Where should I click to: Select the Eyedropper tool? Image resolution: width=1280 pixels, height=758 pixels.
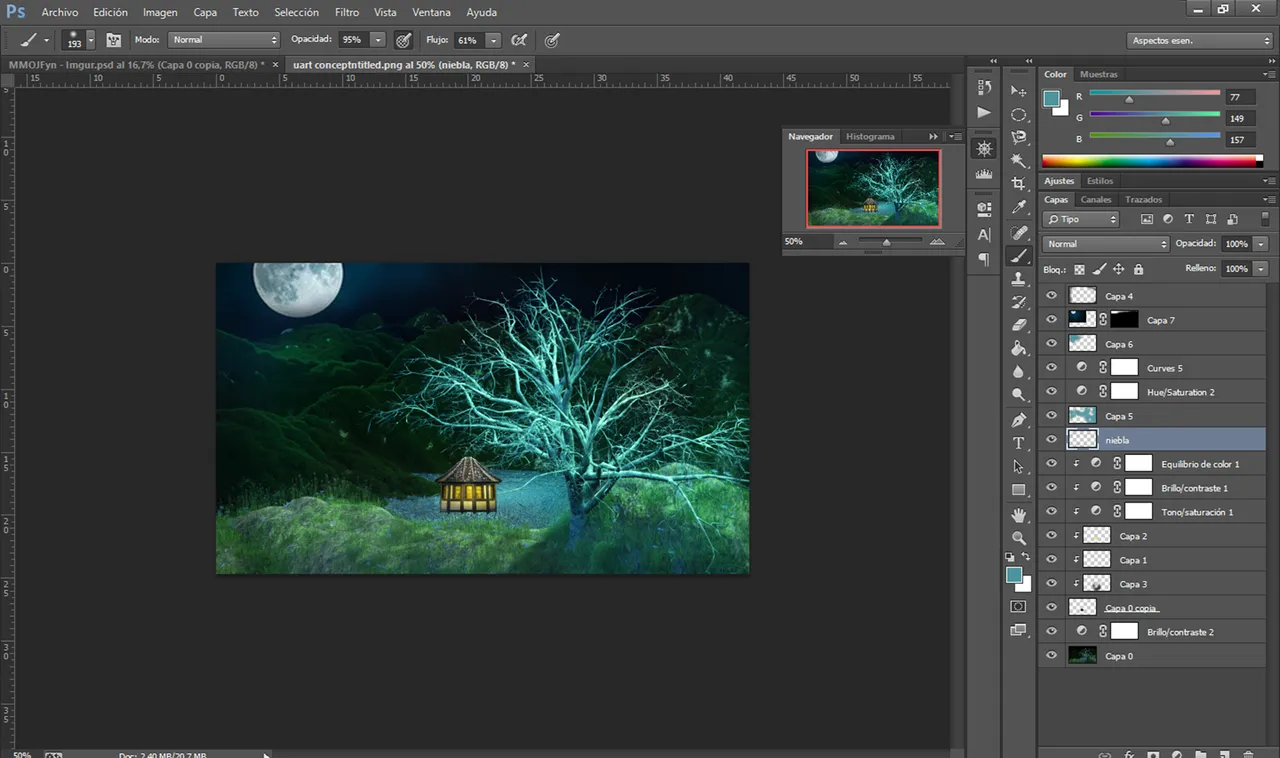[1018, 208]
